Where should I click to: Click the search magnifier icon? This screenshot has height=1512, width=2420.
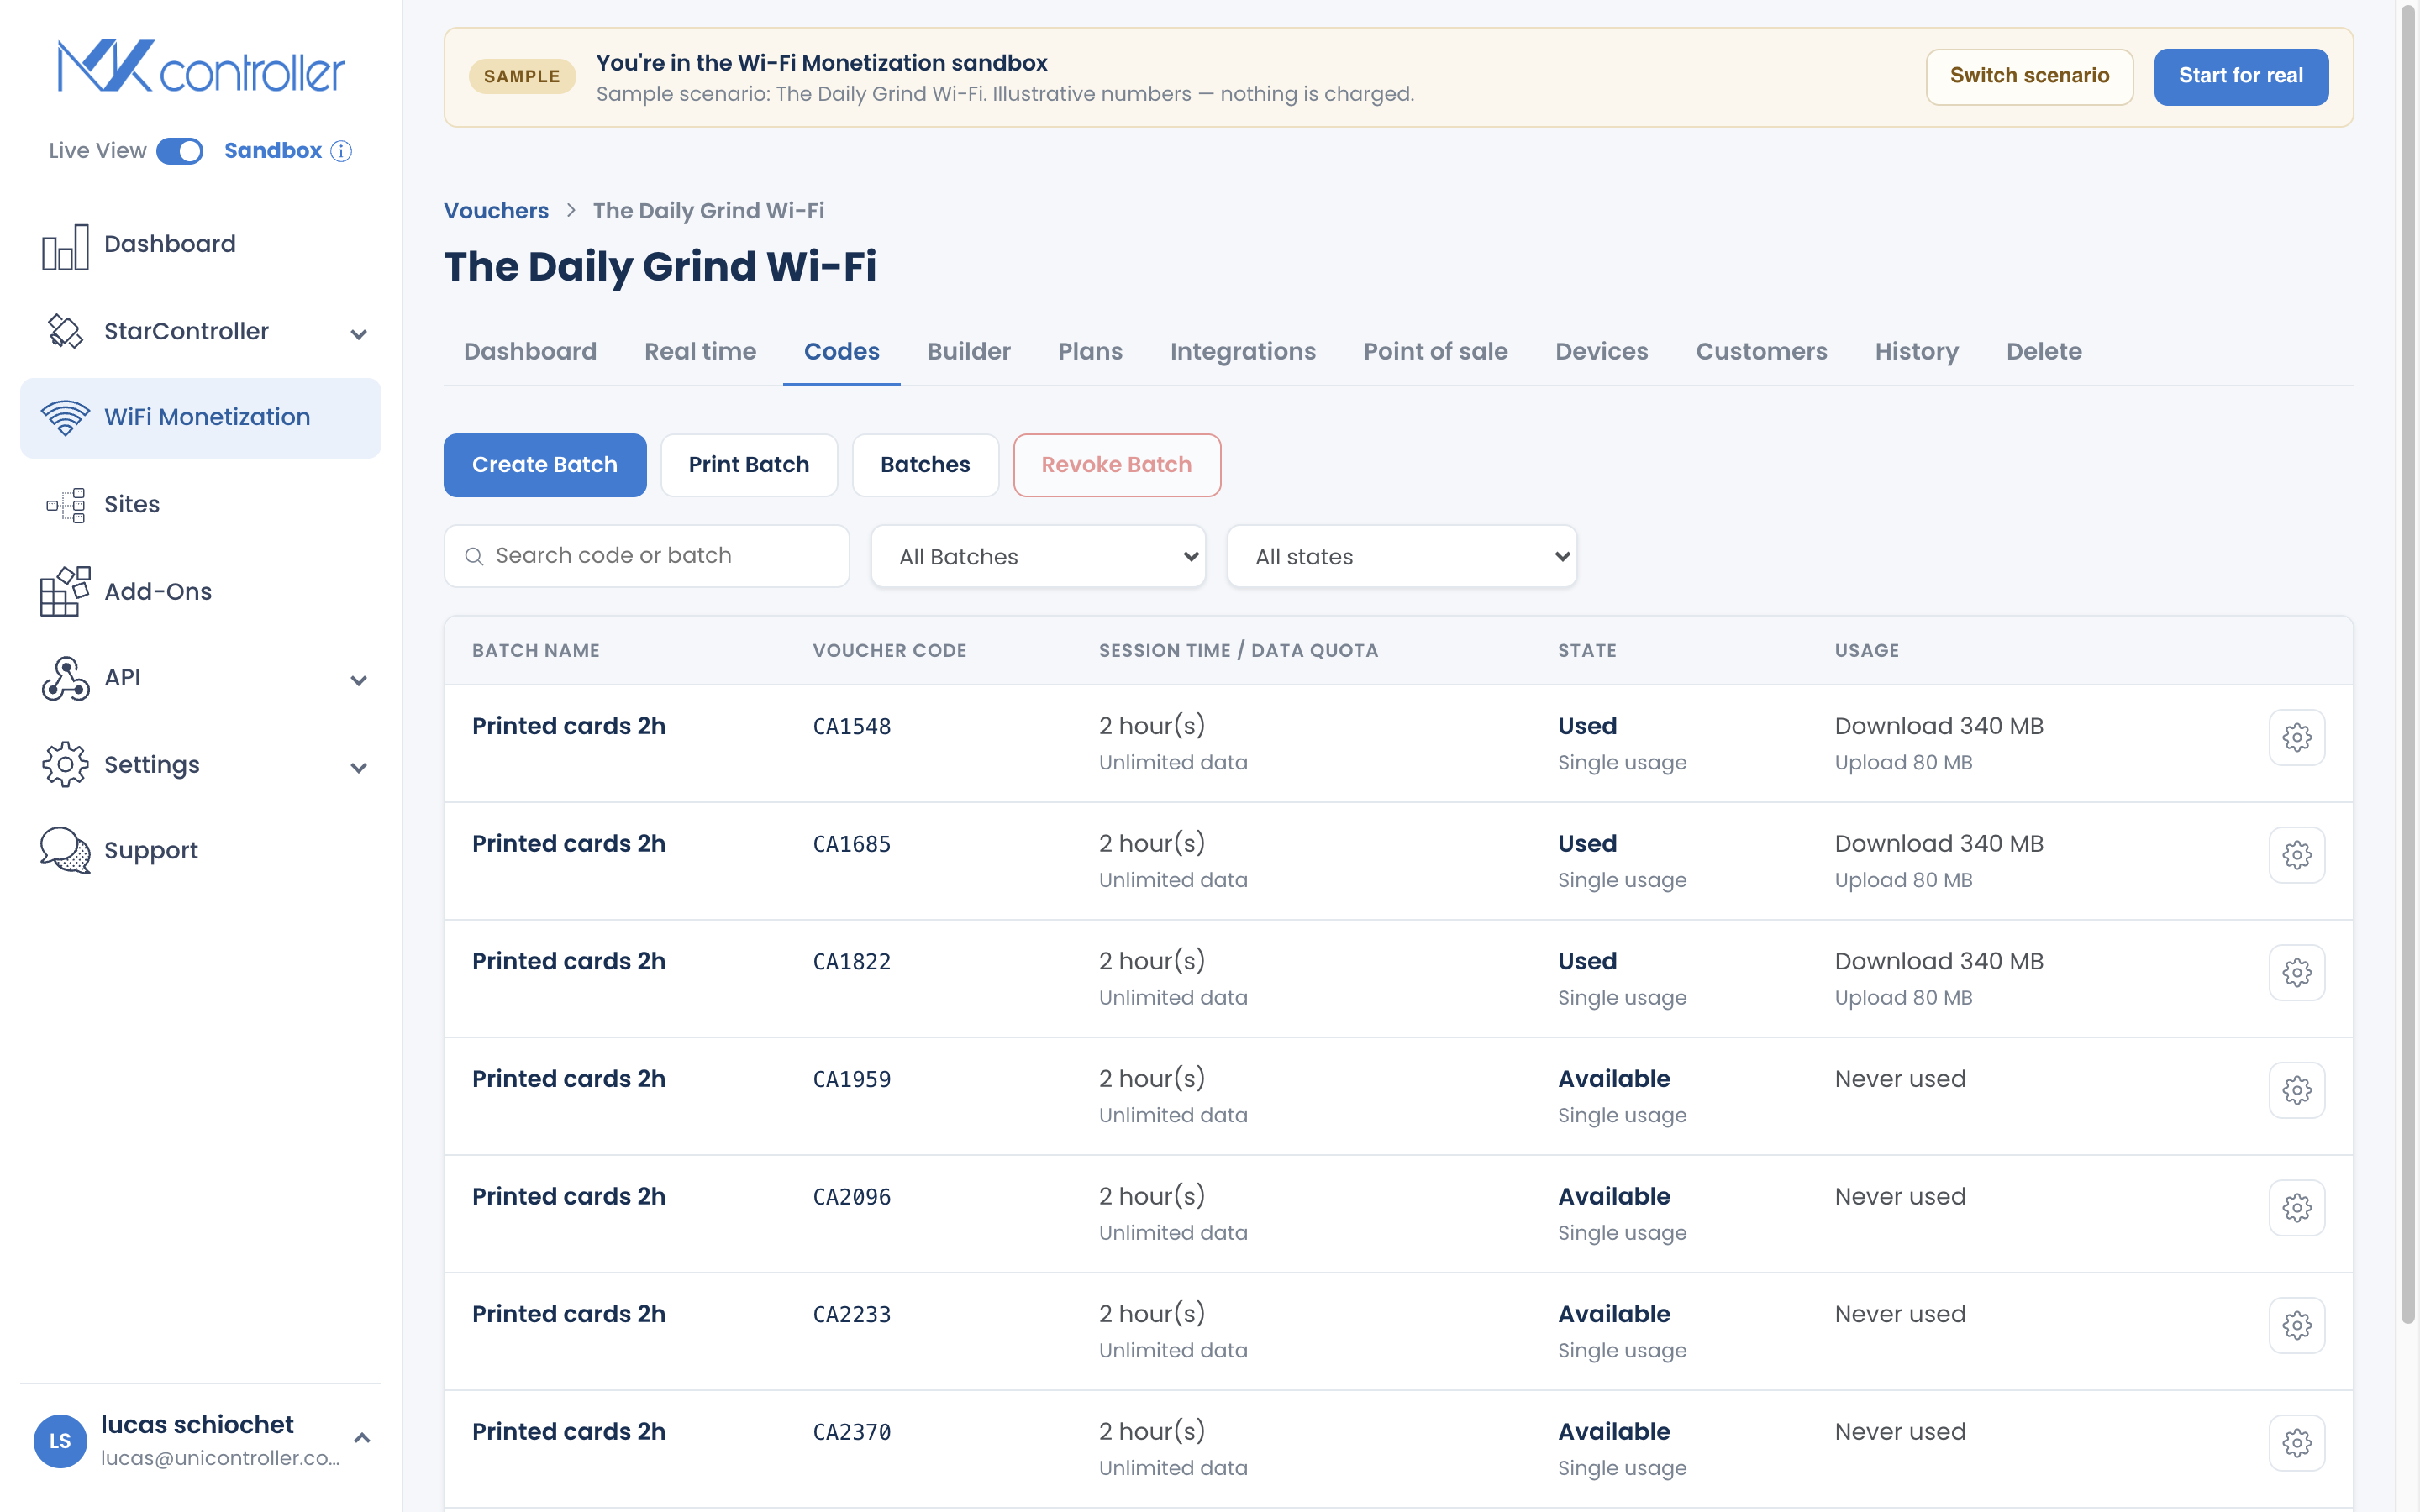(474, 556)
